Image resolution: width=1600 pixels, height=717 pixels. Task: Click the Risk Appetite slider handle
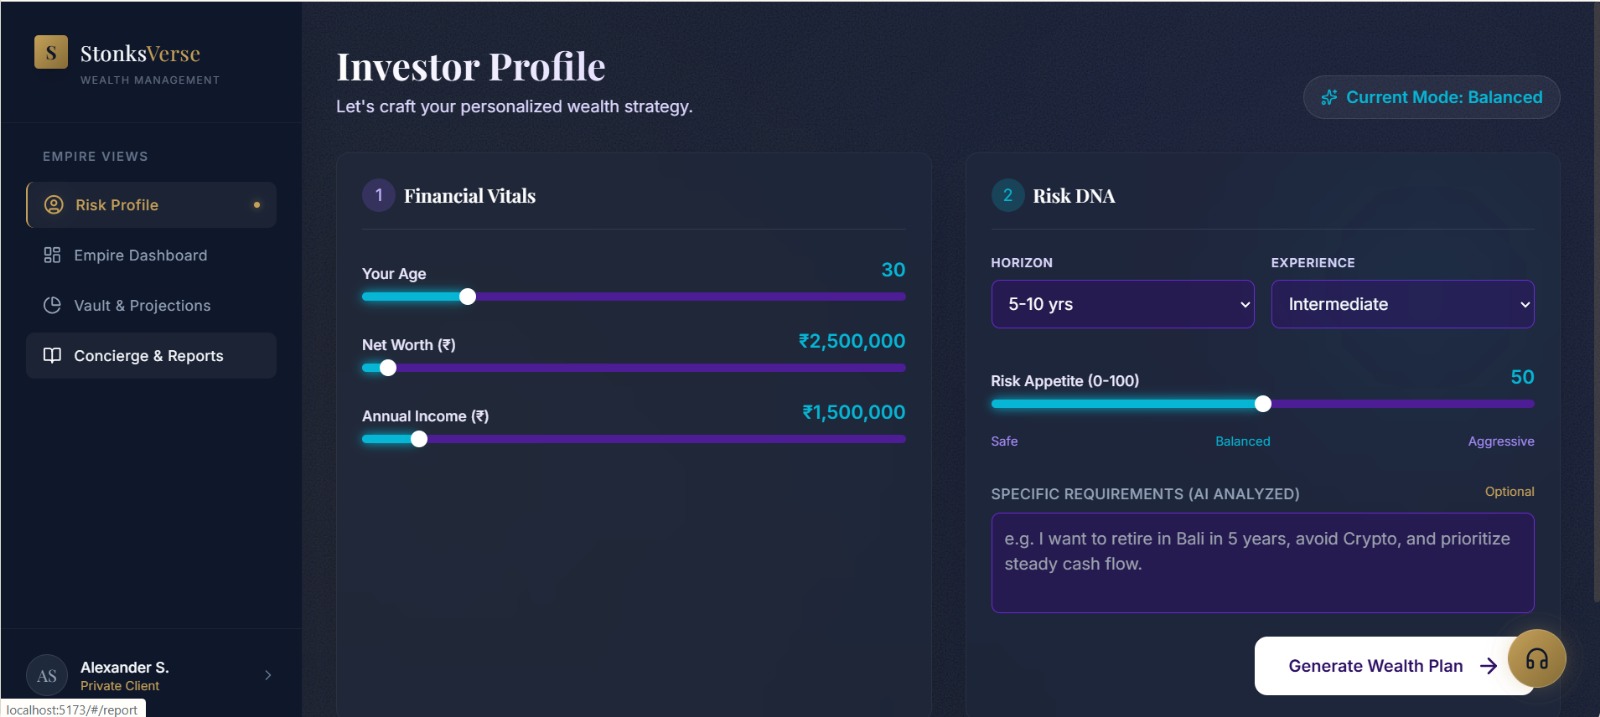click(1263, 404)
